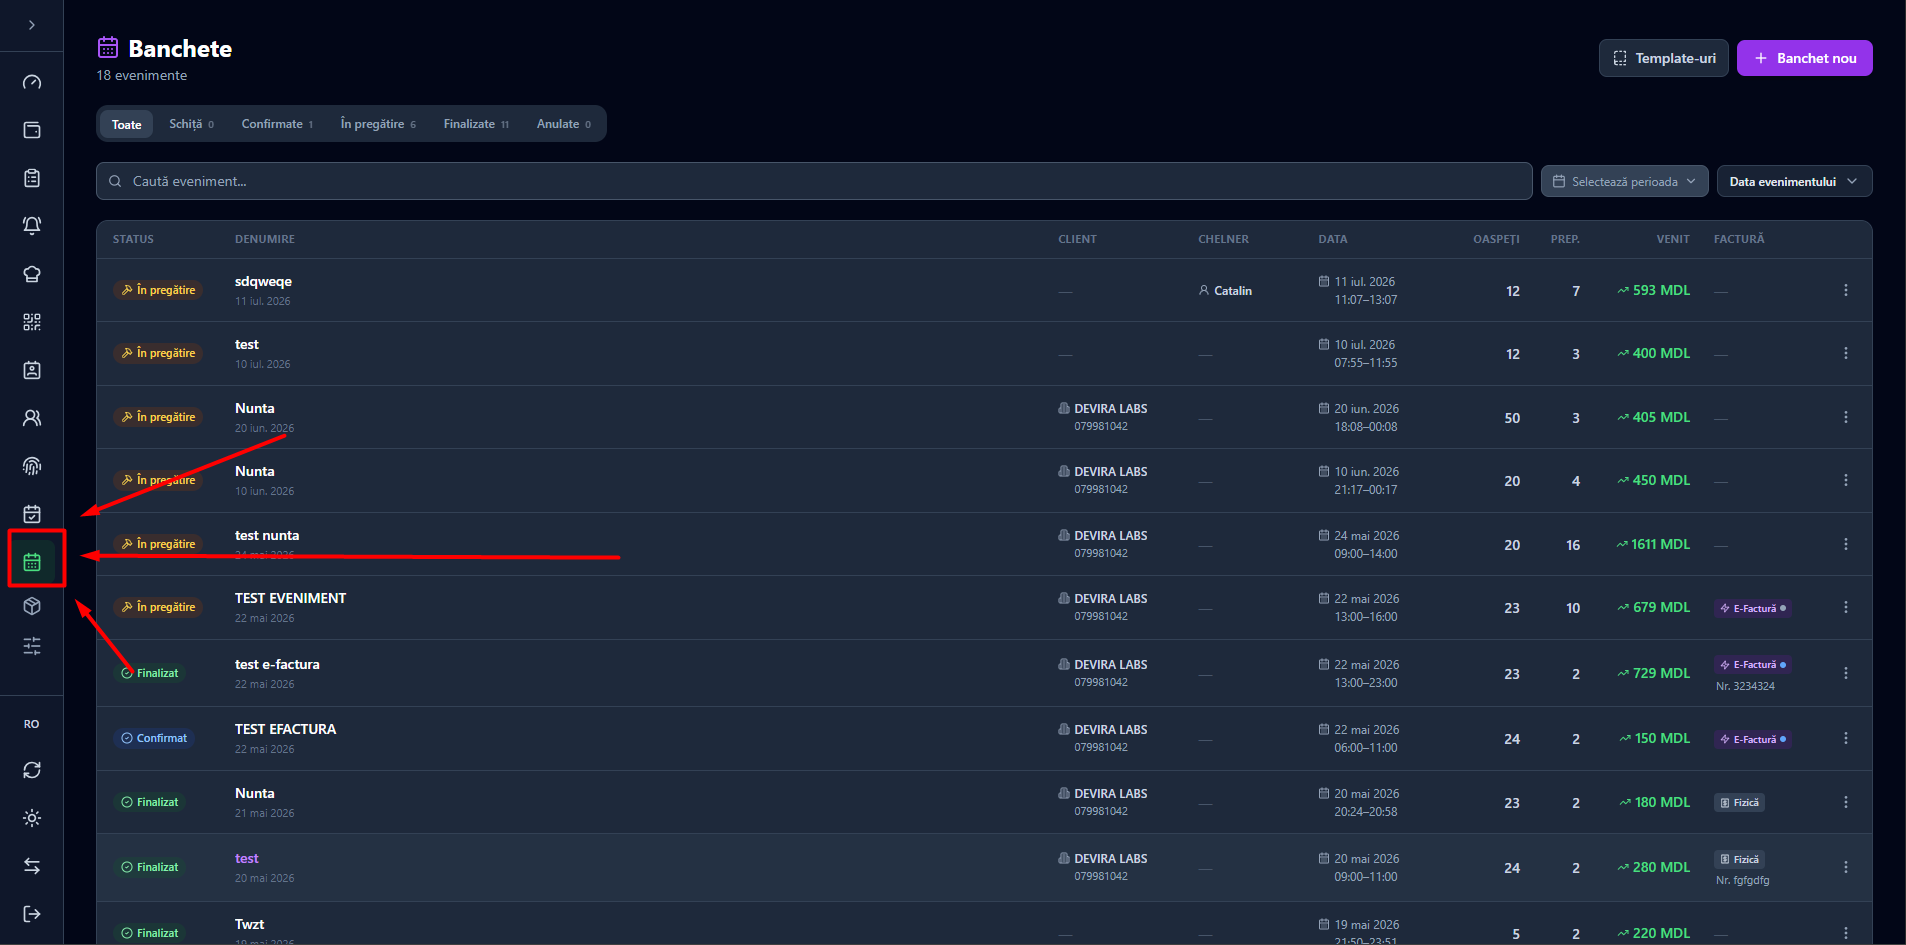Open the dashboard gauge icon in sidebar

[32, 82]
